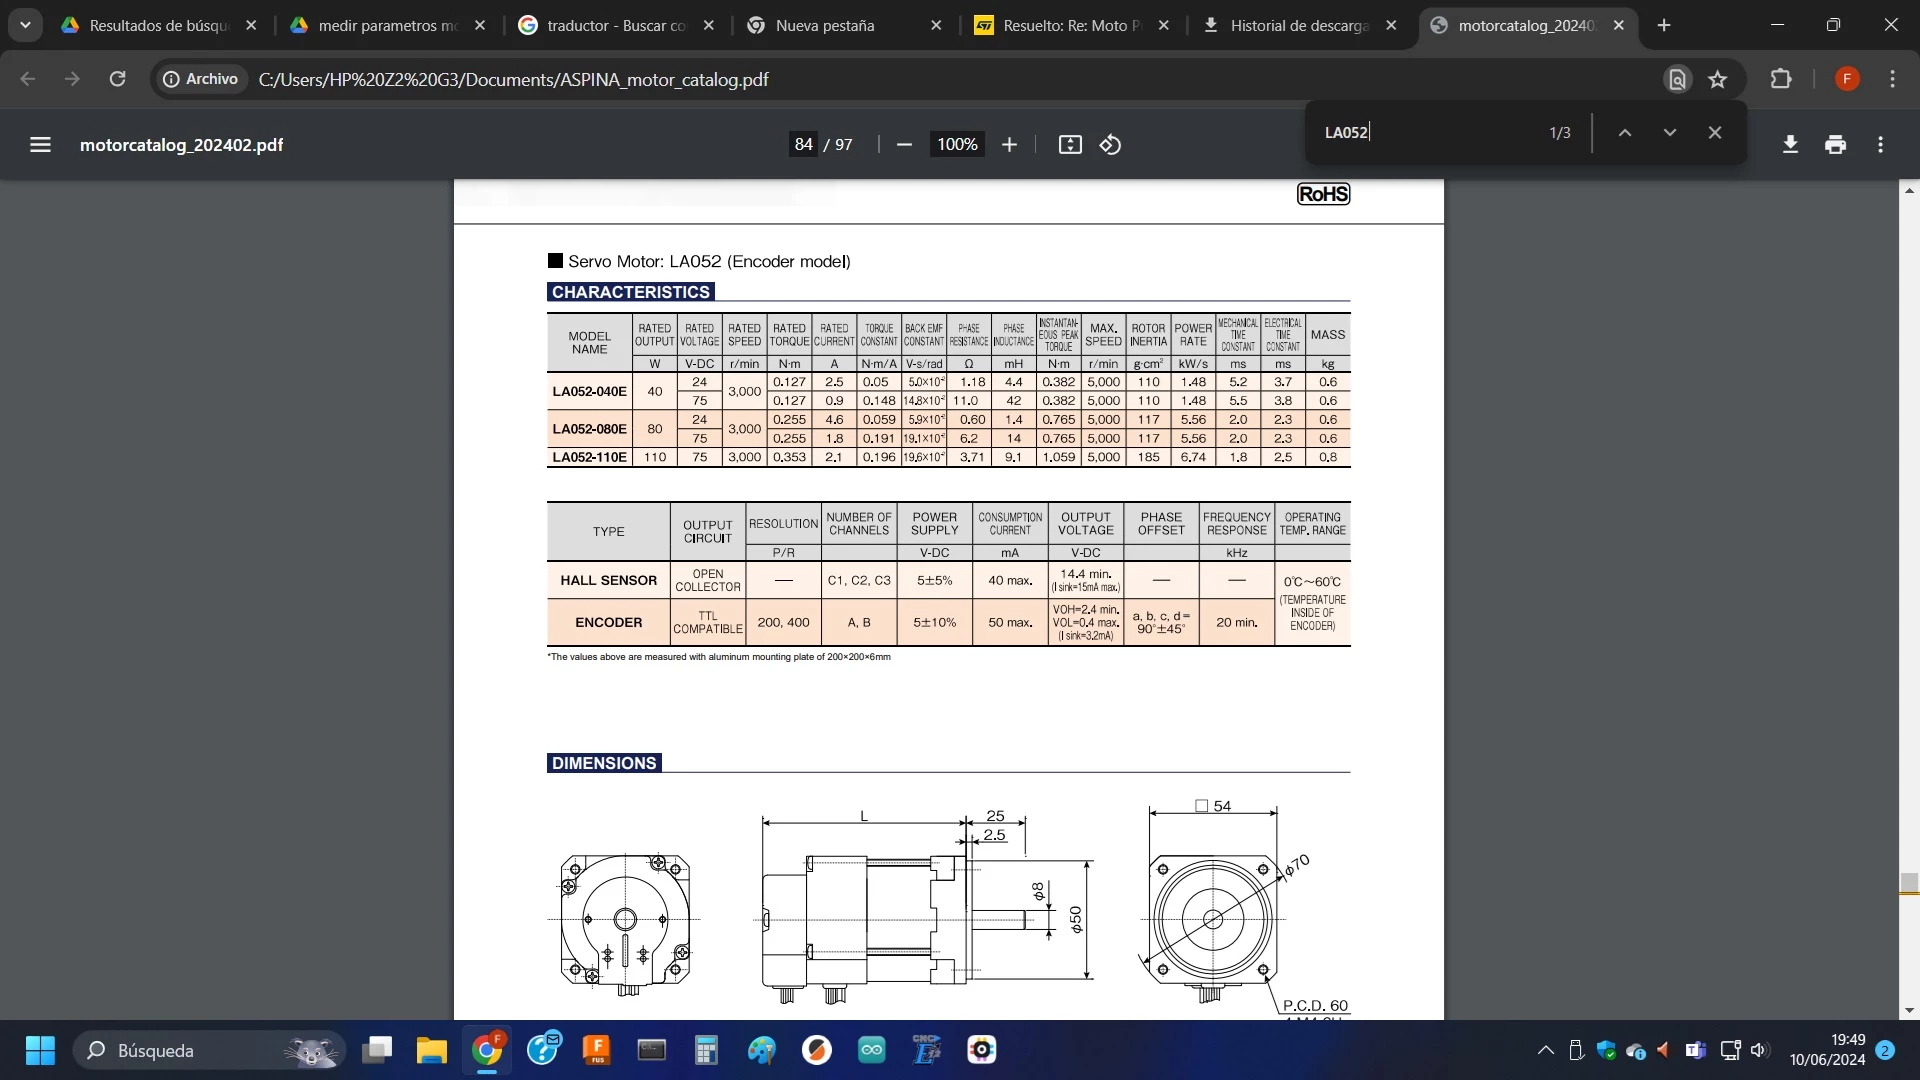
Task: Close the 'Nueva pestaña' tab
Action: 936,25
